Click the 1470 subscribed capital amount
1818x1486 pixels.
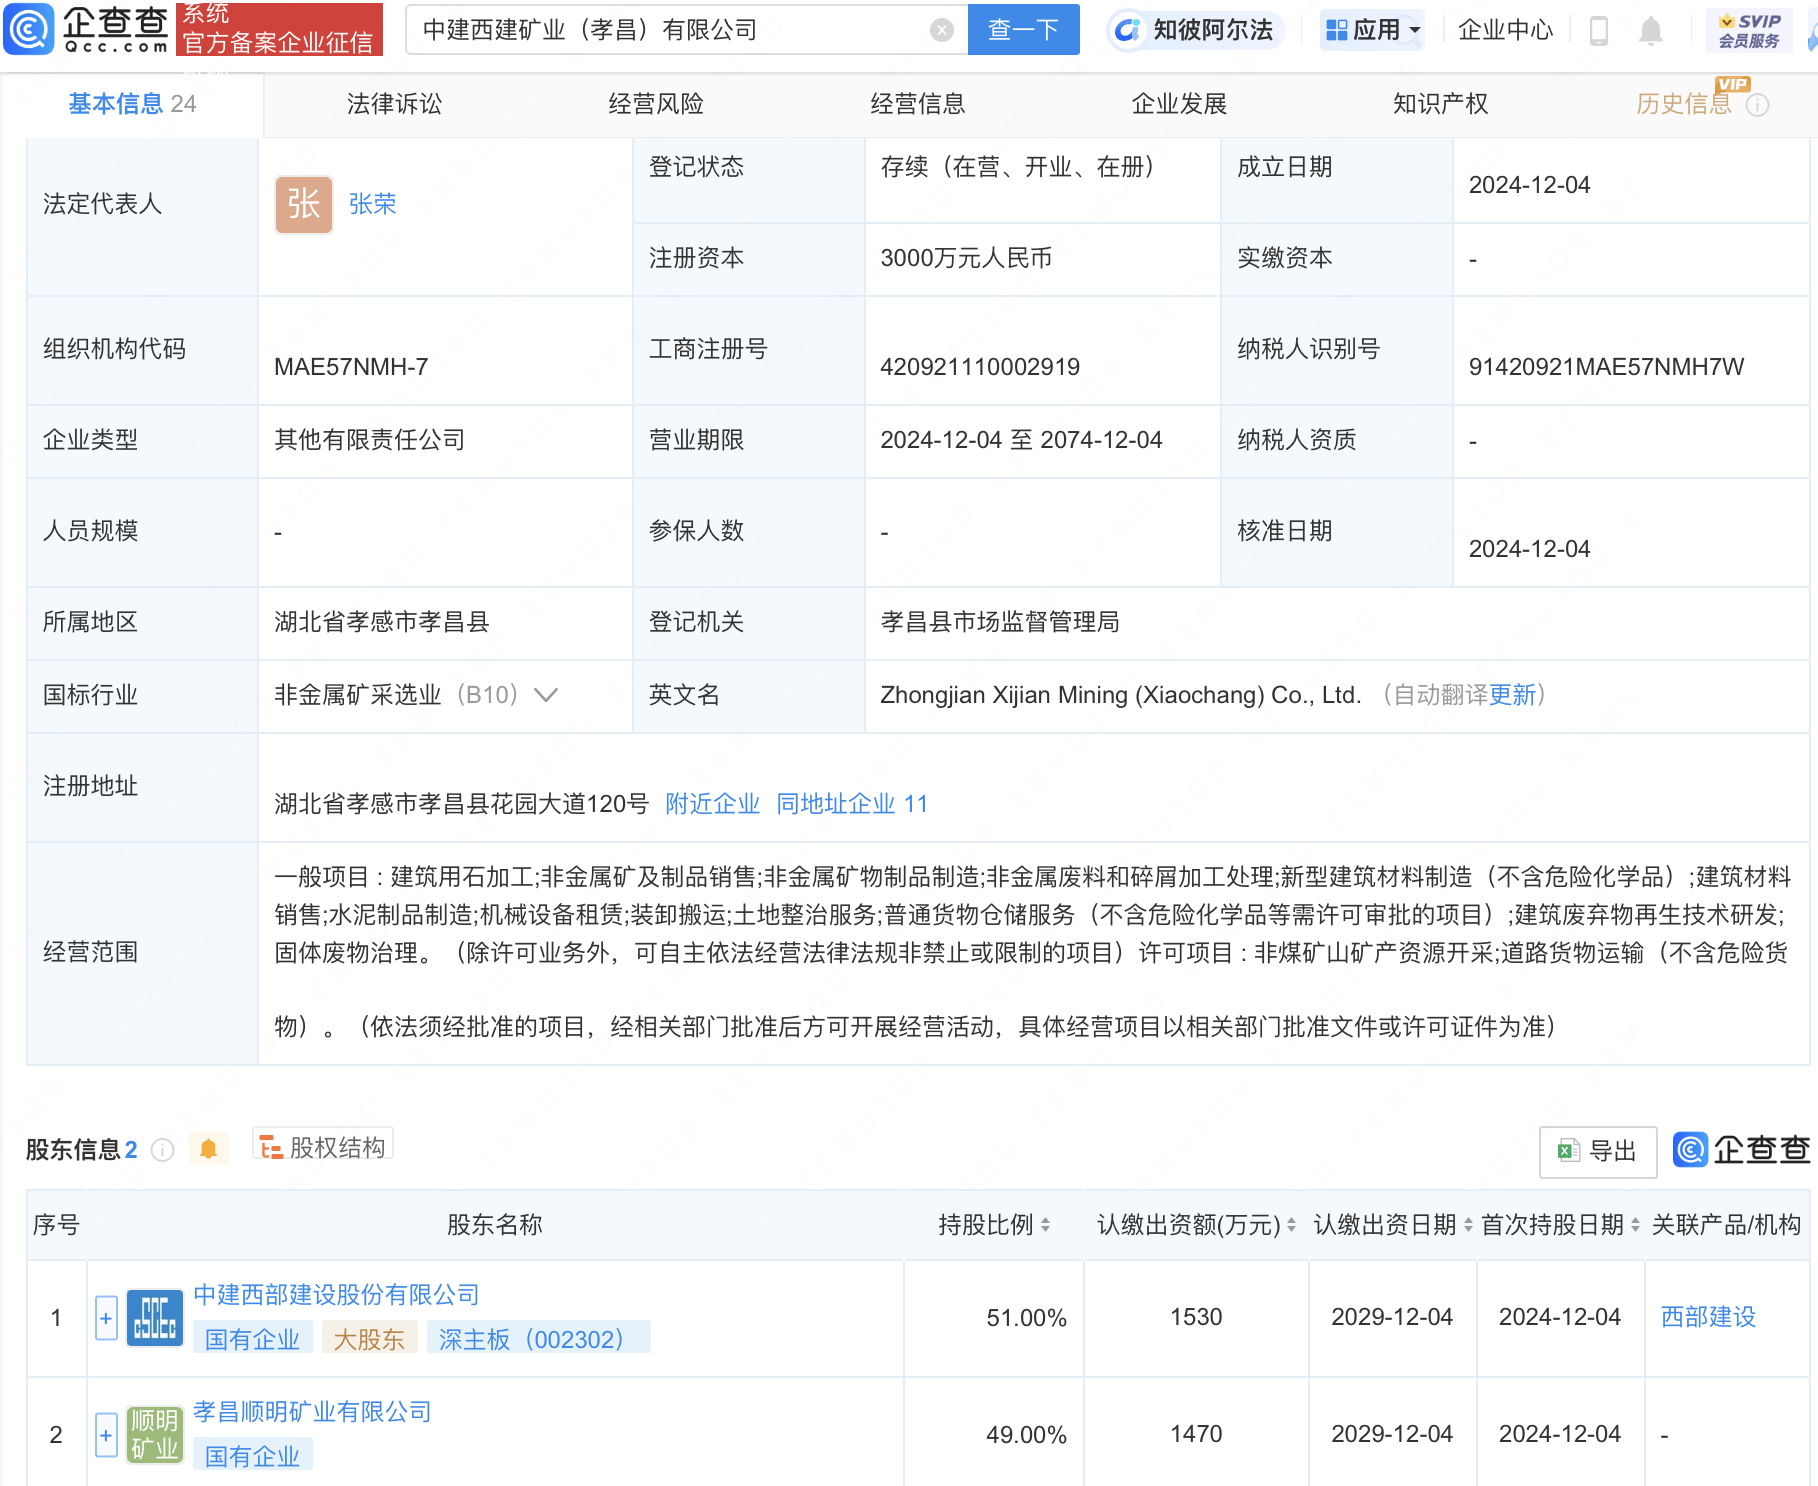coord(1196,1434)
